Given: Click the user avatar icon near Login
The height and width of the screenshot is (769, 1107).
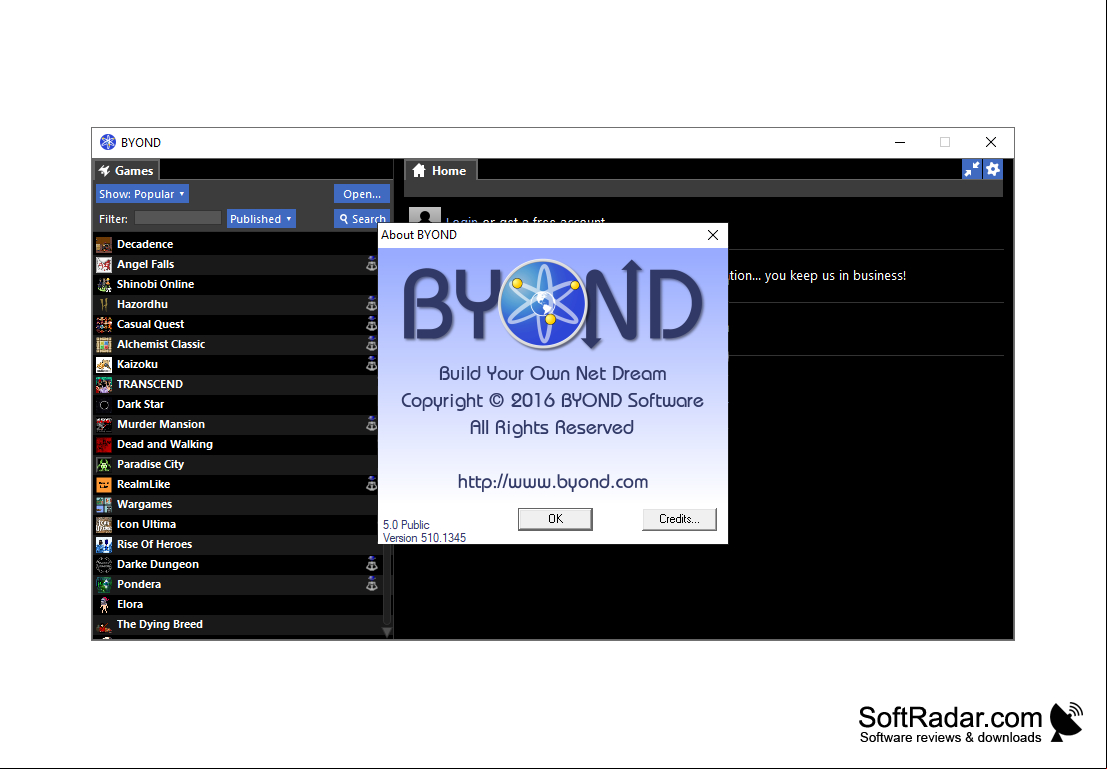Looking at the screenshot, I should 425,217.
